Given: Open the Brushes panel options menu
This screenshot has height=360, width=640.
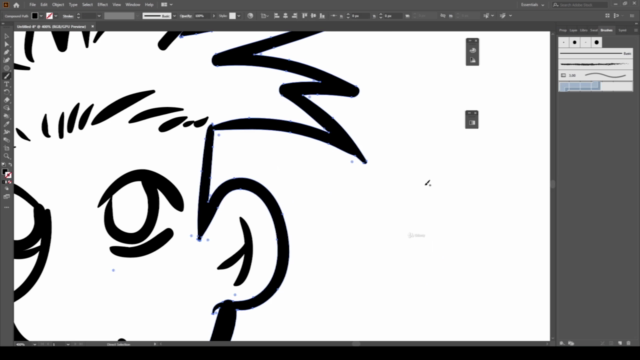Looking at the screenshot, I should [636, 30].
